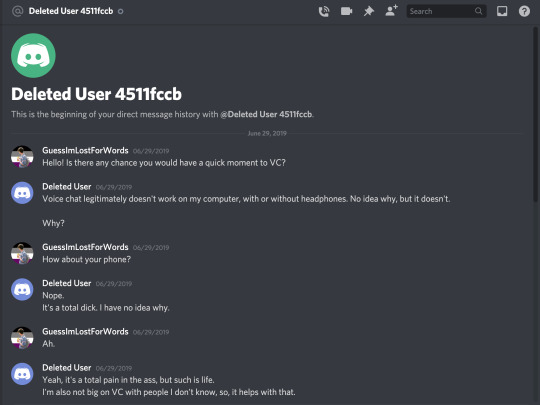Click GuessImLostForWords username on VC message
540x405 pixels.
[85, 150]
